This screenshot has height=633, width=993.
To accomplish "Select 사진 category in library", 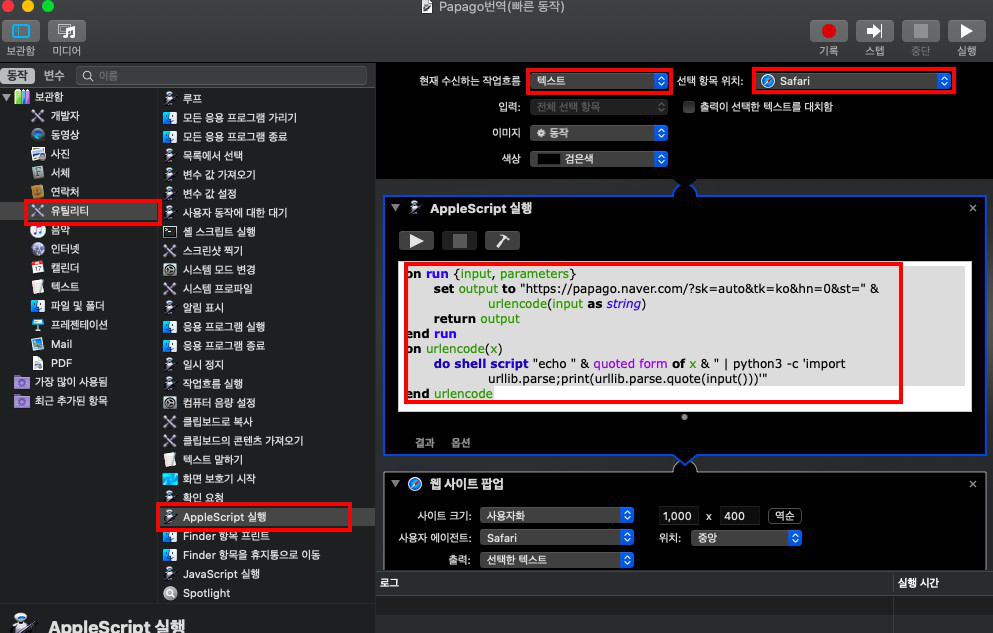I will pos(60,154).
